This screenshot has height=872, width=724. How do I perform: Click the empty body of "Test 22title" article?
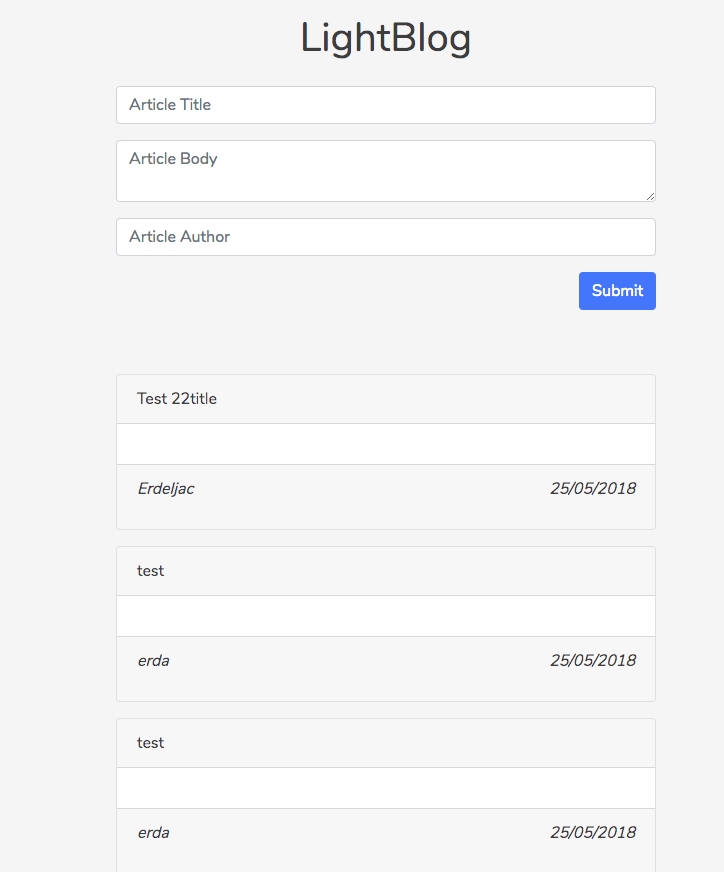[385, 444]
